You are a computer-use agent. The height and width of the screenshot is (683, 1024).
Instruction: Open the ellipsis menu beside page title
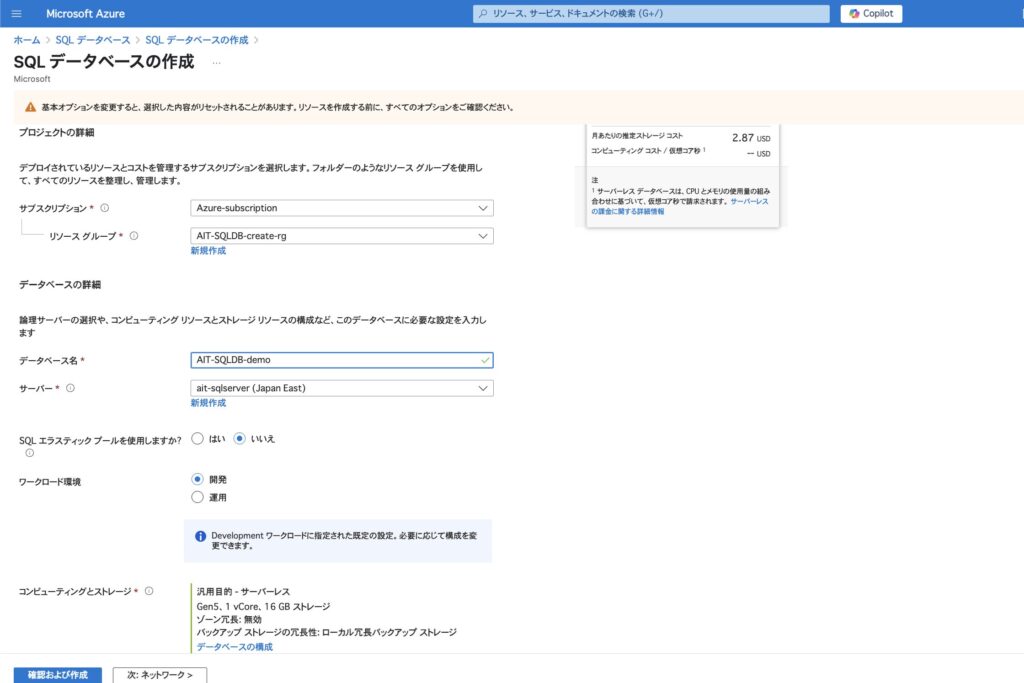click(216, 63)
